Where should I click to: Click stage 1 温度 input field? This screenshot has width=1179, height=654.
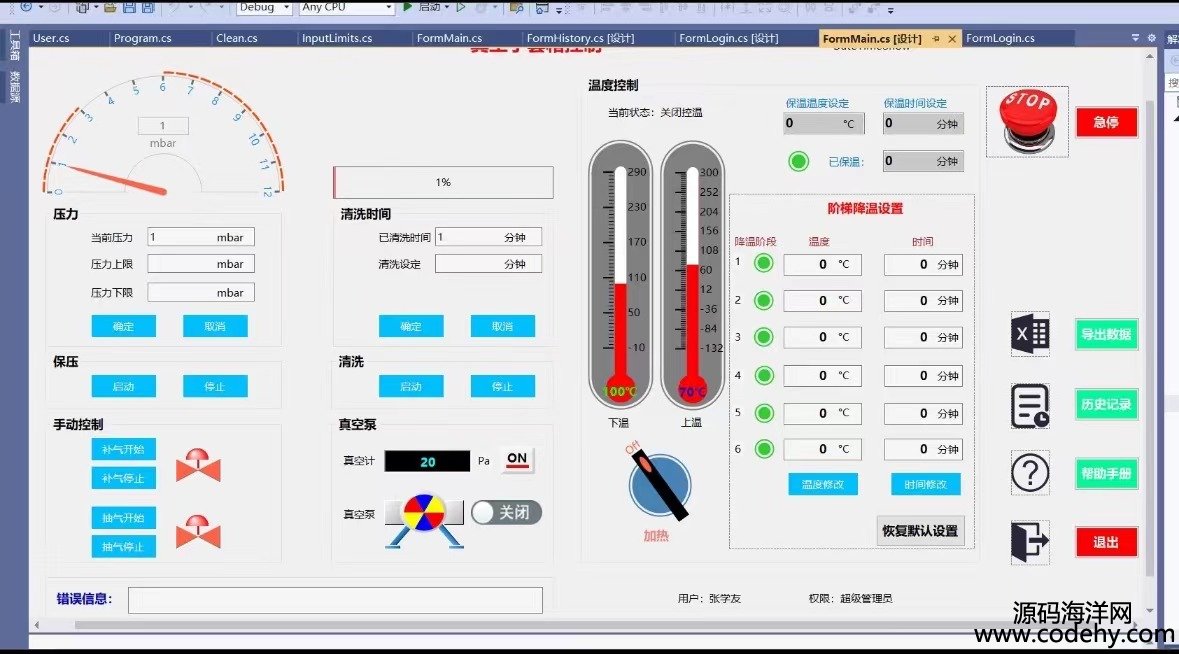823,264
